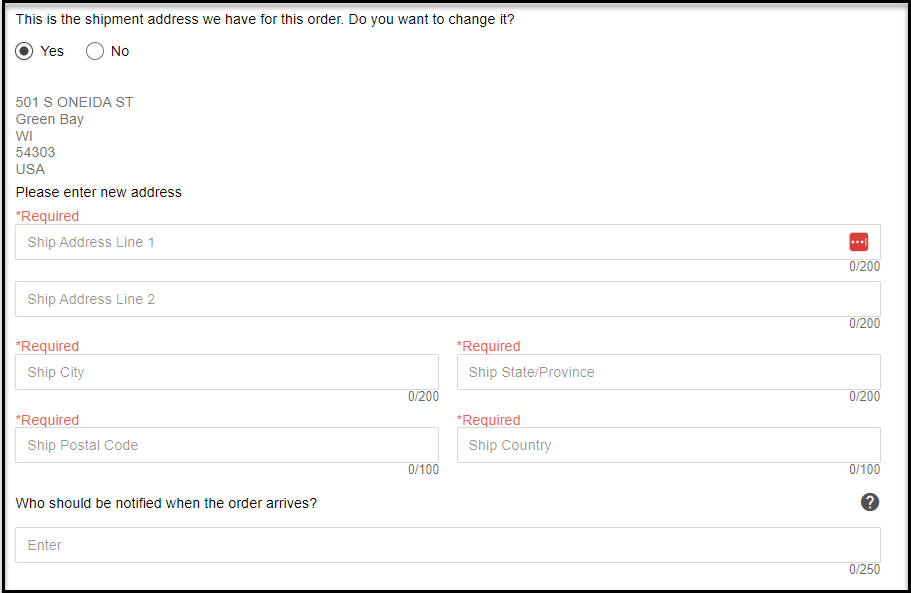This screenshot has width=911, height=593.
Task: Click into Ship Address Line 2 field
Action: [447, 299]
